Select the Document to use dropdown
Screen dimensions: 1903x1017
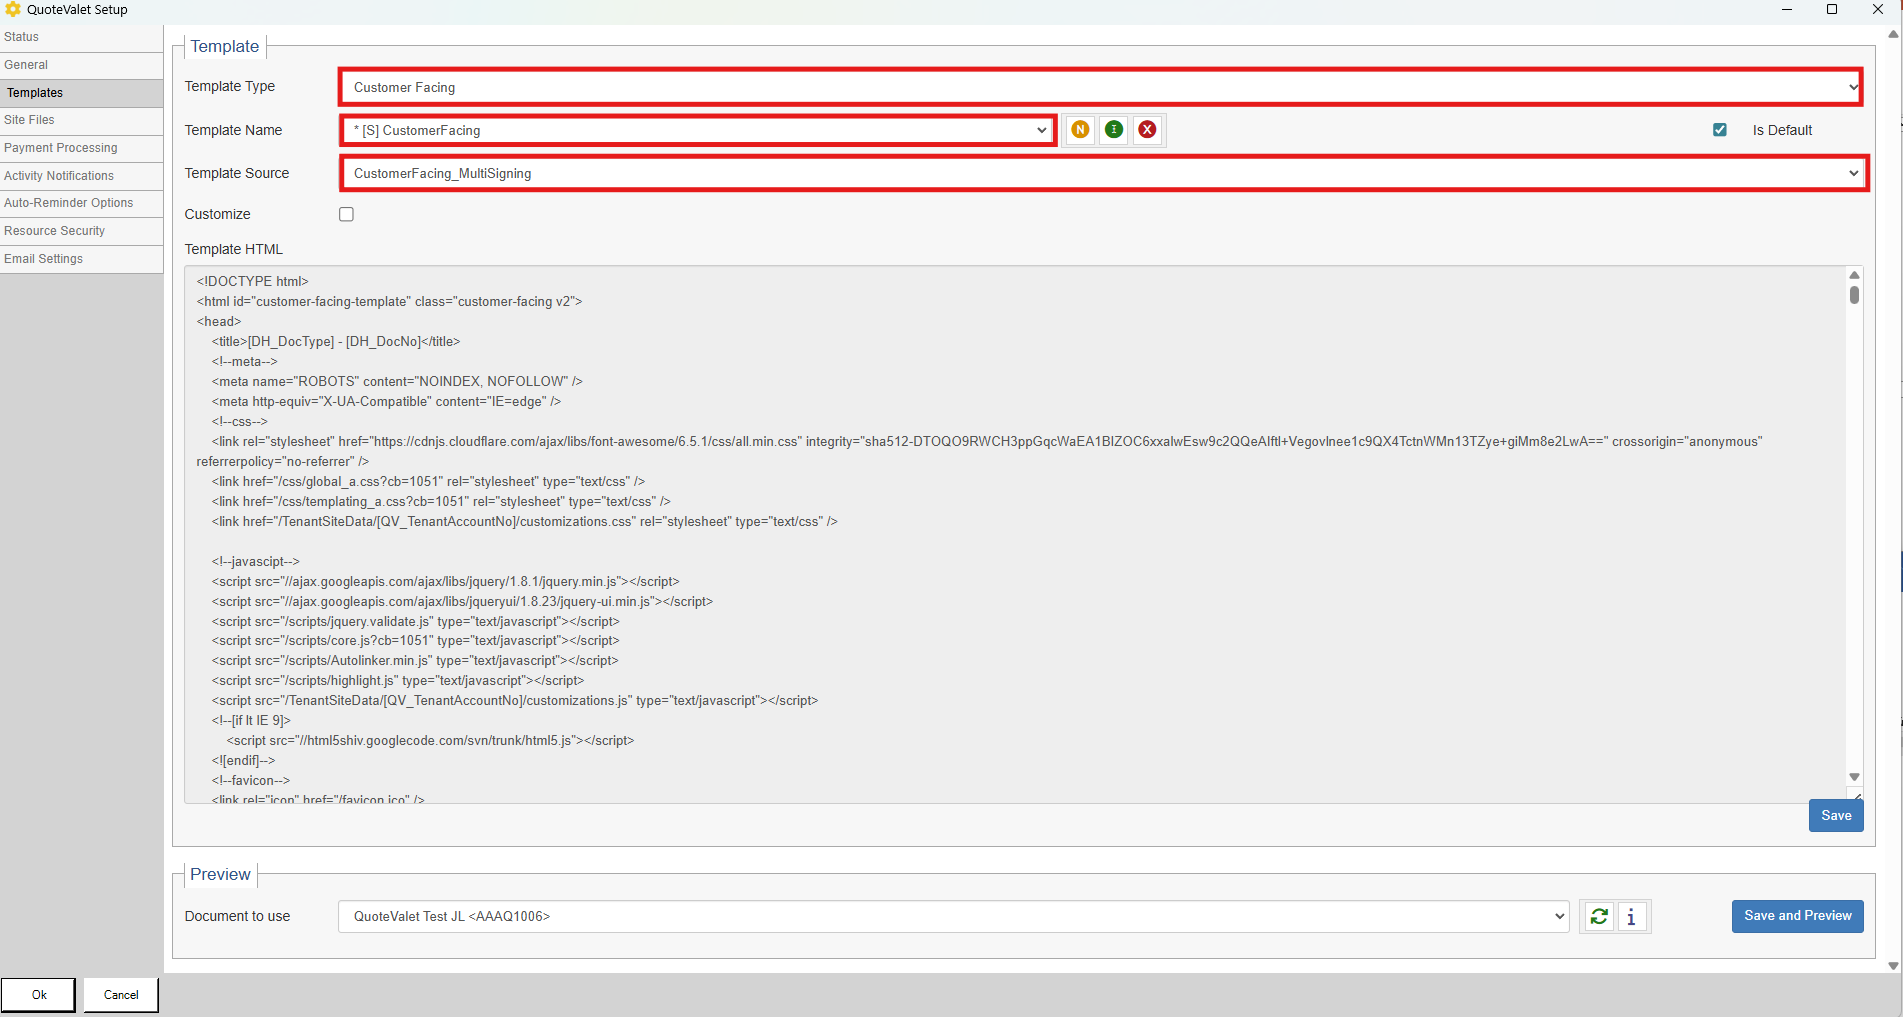(x=953, y=916)
